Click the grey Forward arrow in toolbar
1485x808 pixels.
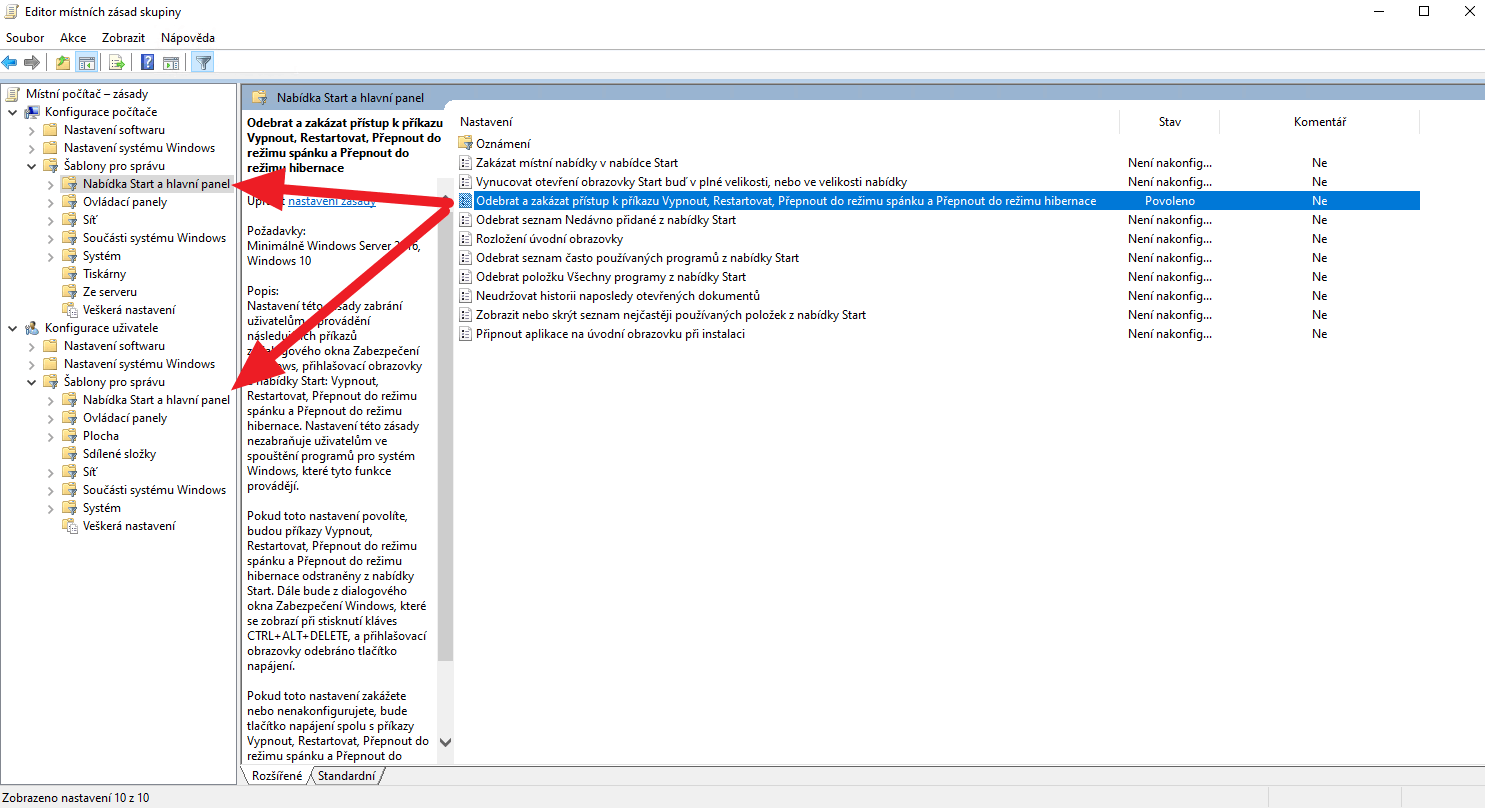[32, 63]
